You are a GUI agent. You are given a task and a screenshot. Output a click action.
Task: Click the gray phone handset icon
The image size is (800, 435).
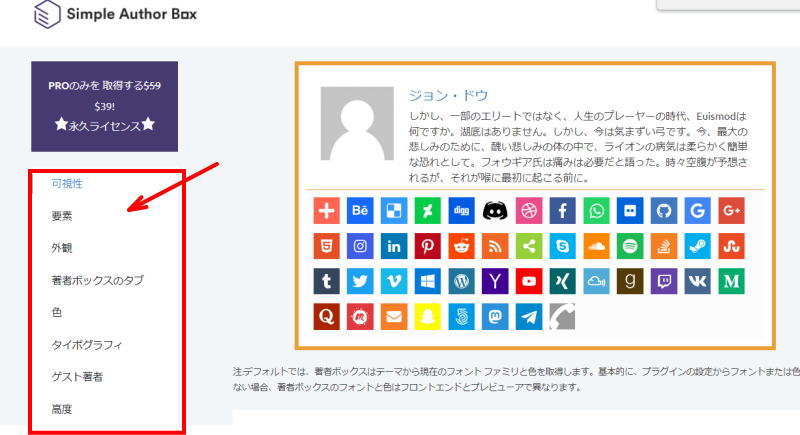coord(562,317)
